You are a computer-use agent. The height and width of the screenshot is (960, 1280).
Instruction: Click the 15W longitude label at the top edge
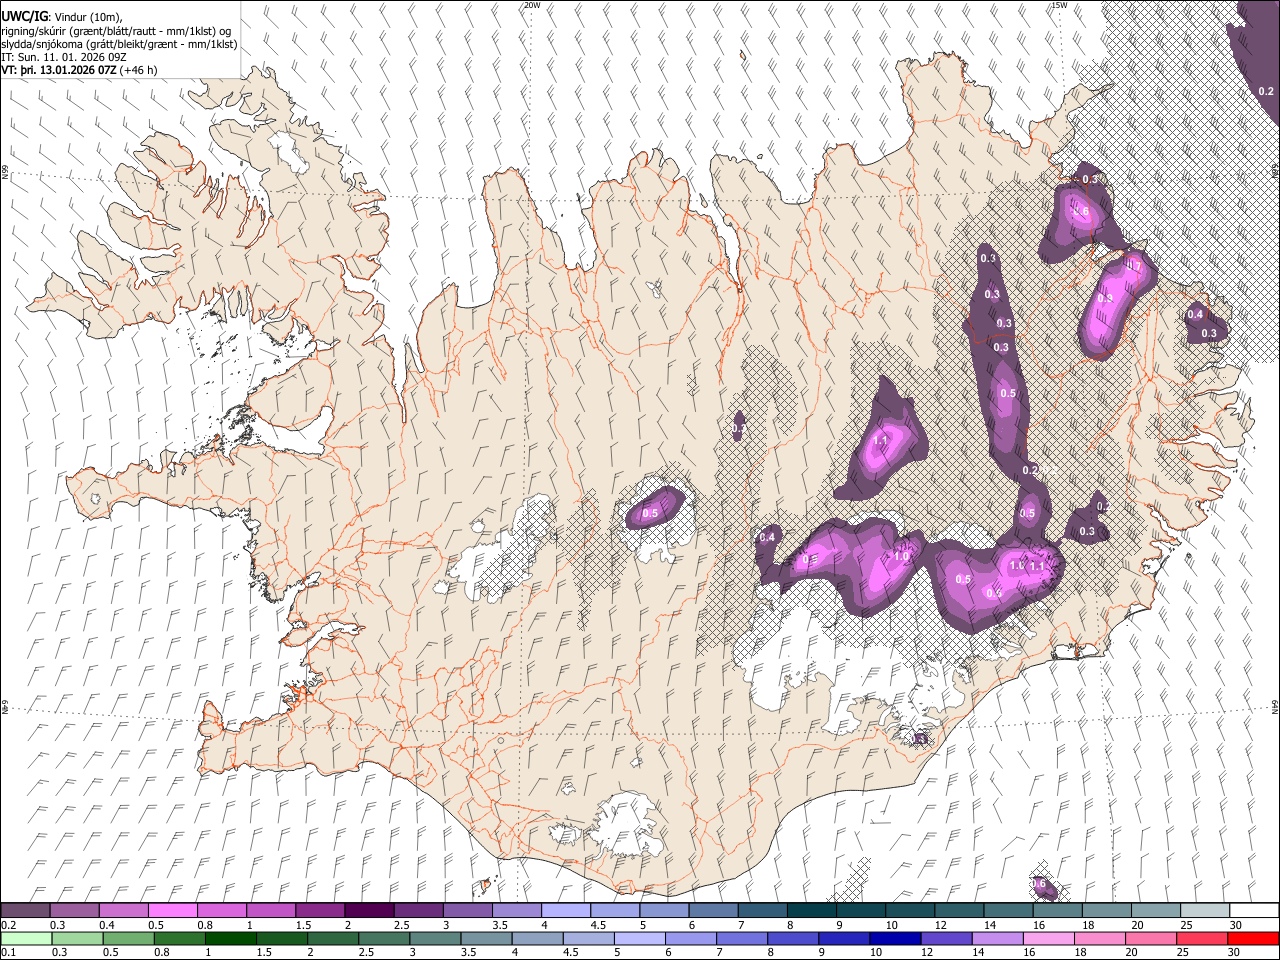(x=1059, y=5)
